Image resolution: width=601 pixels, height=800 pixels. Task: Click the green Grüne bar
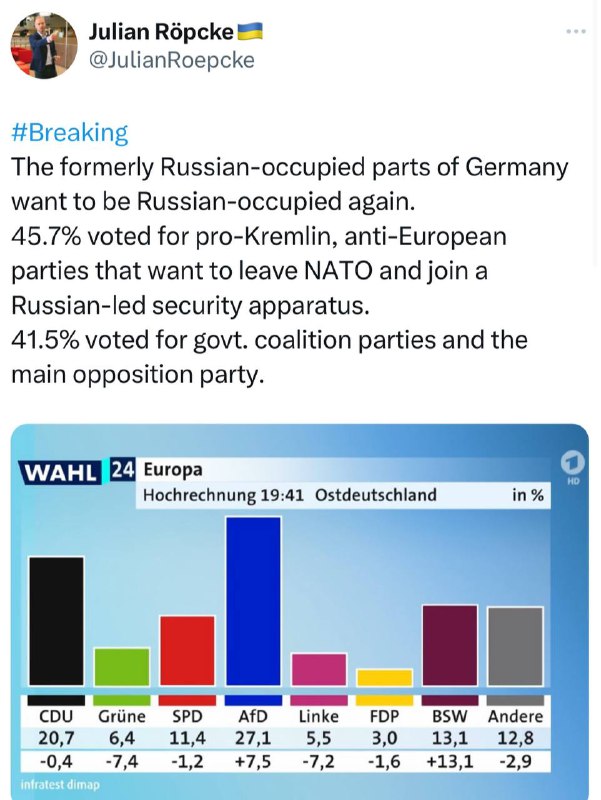[122, 666]
